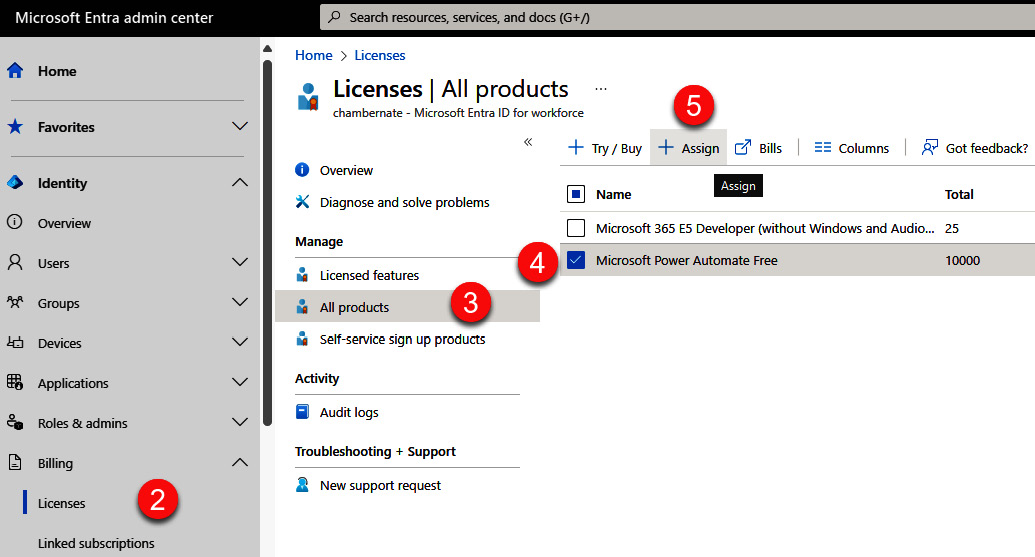This screenshot has width=1035, height=557.
Task: Click the Assign button
Action: pyautogui.click(x=688, y=147)
